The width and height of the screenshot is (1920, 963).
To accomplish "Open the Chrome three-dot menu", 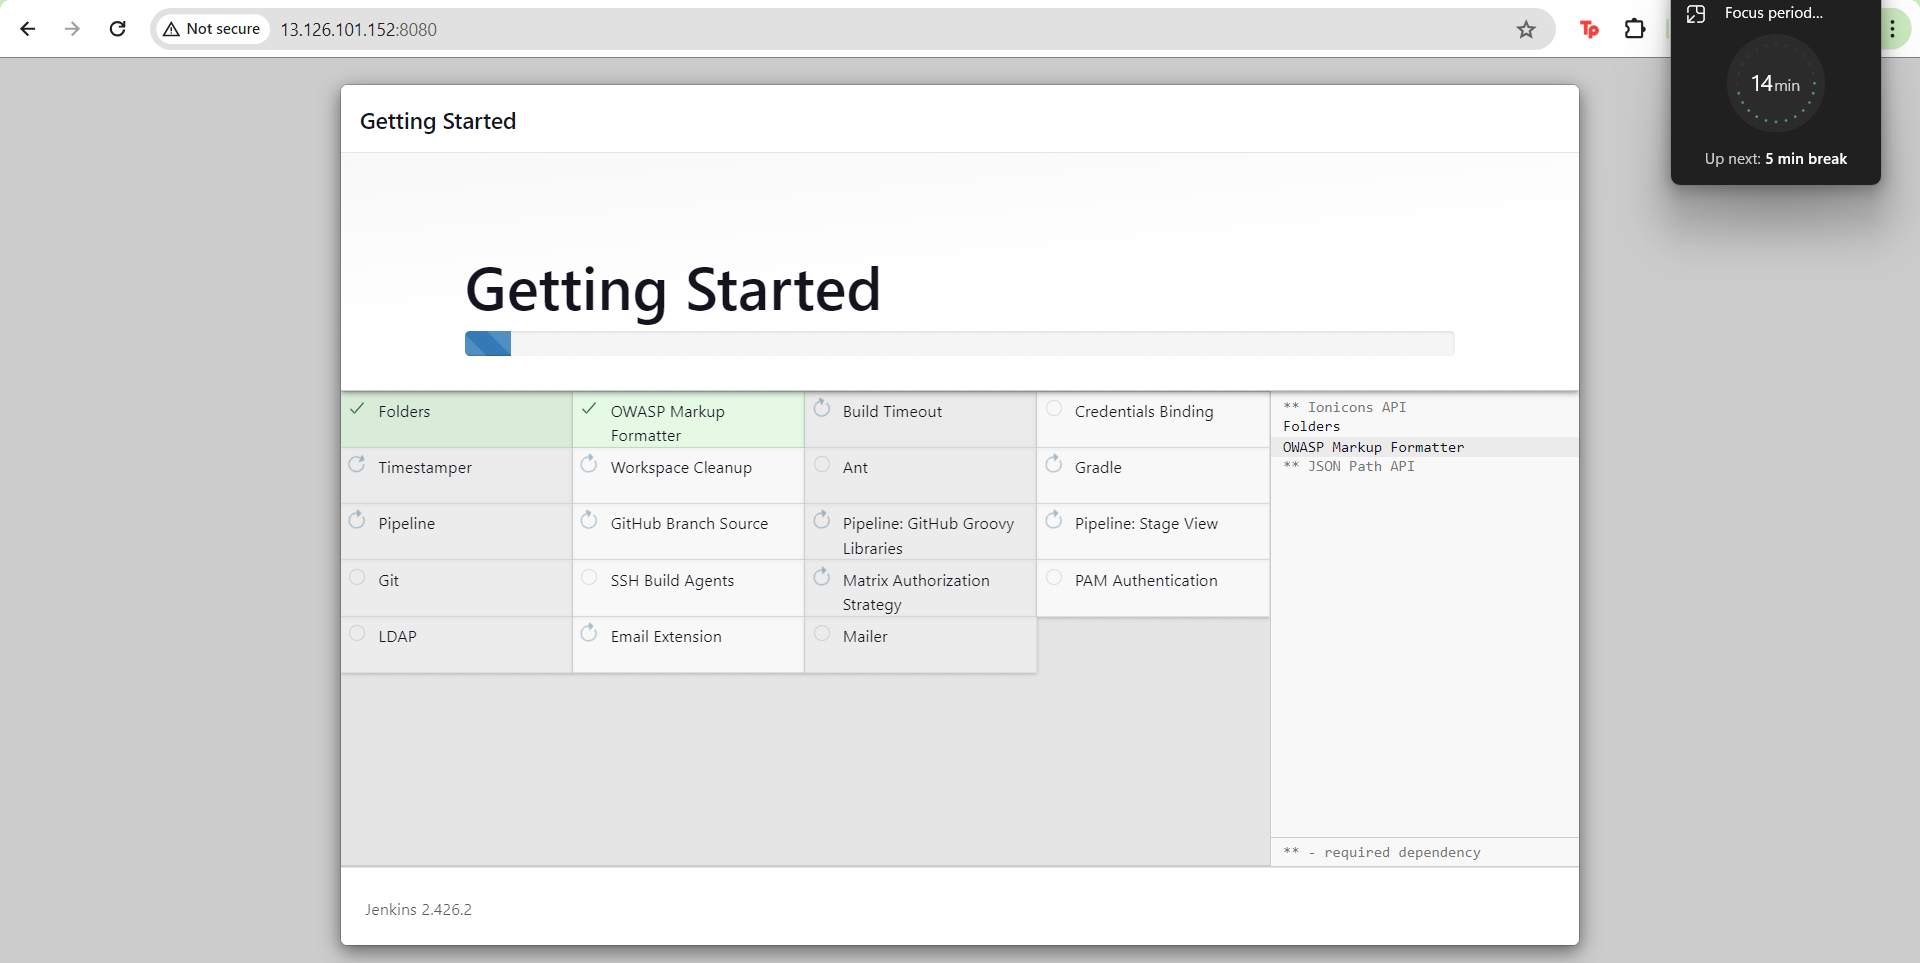I will [1892, 29].
